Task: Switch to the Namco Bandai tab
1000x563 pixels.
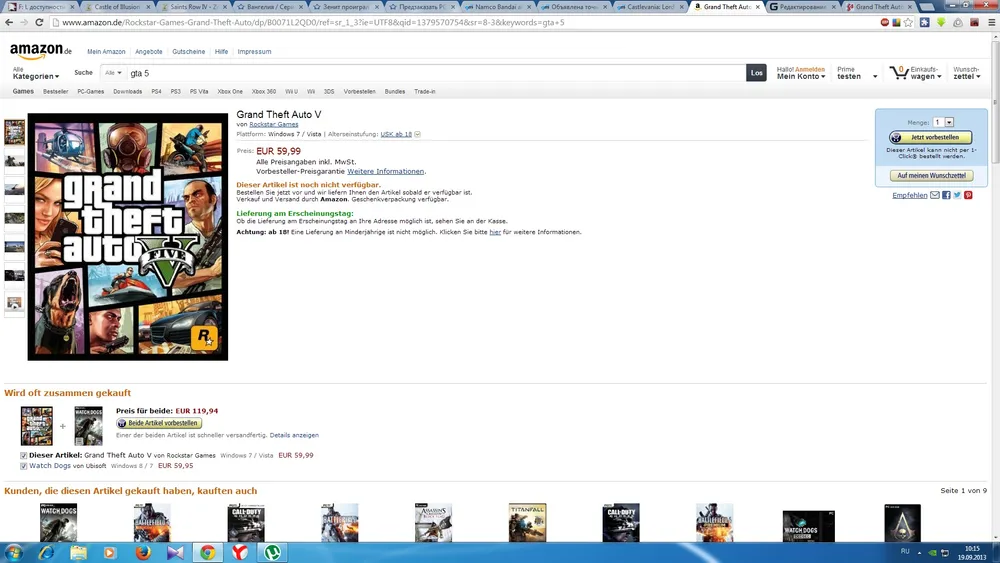Action: point(498,7)
